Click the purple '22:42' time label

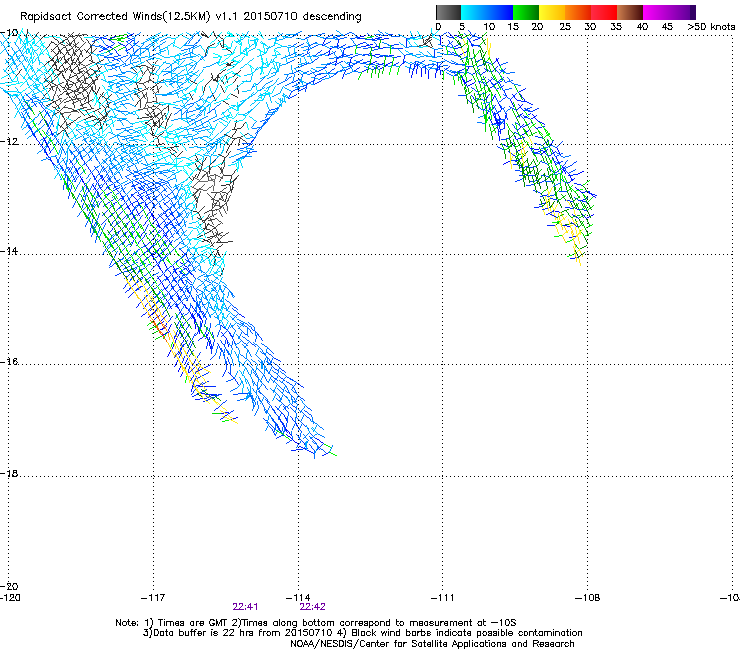pyautogui.click(x=312, y=607)
